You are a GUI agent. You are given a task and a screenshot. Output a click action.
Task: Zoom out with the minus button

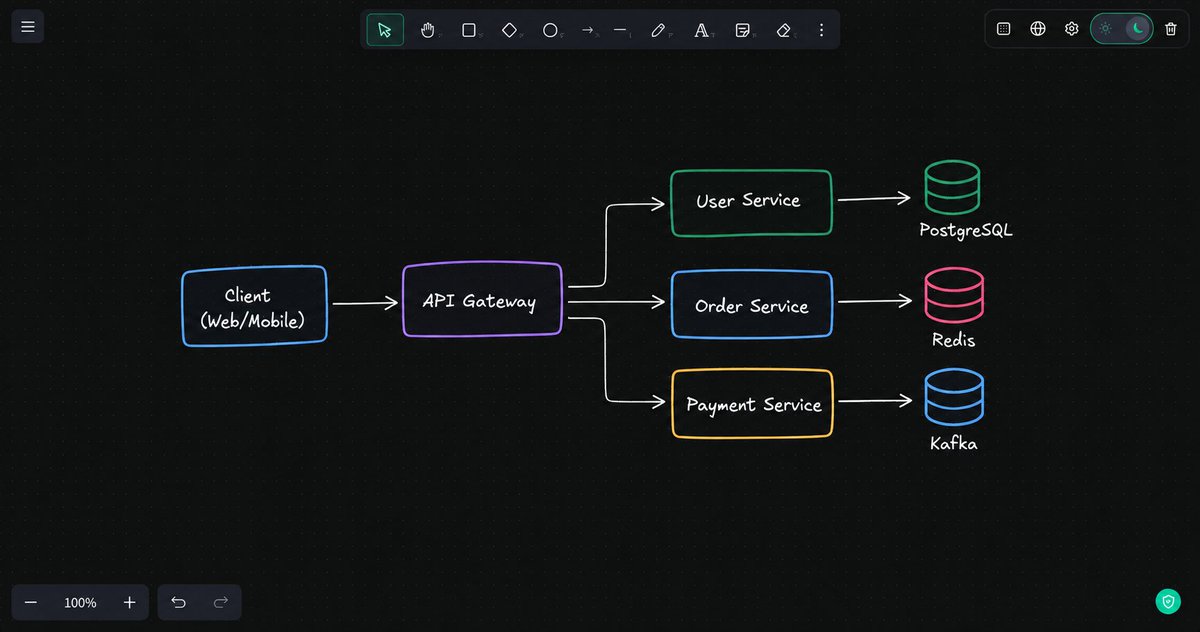31,603
